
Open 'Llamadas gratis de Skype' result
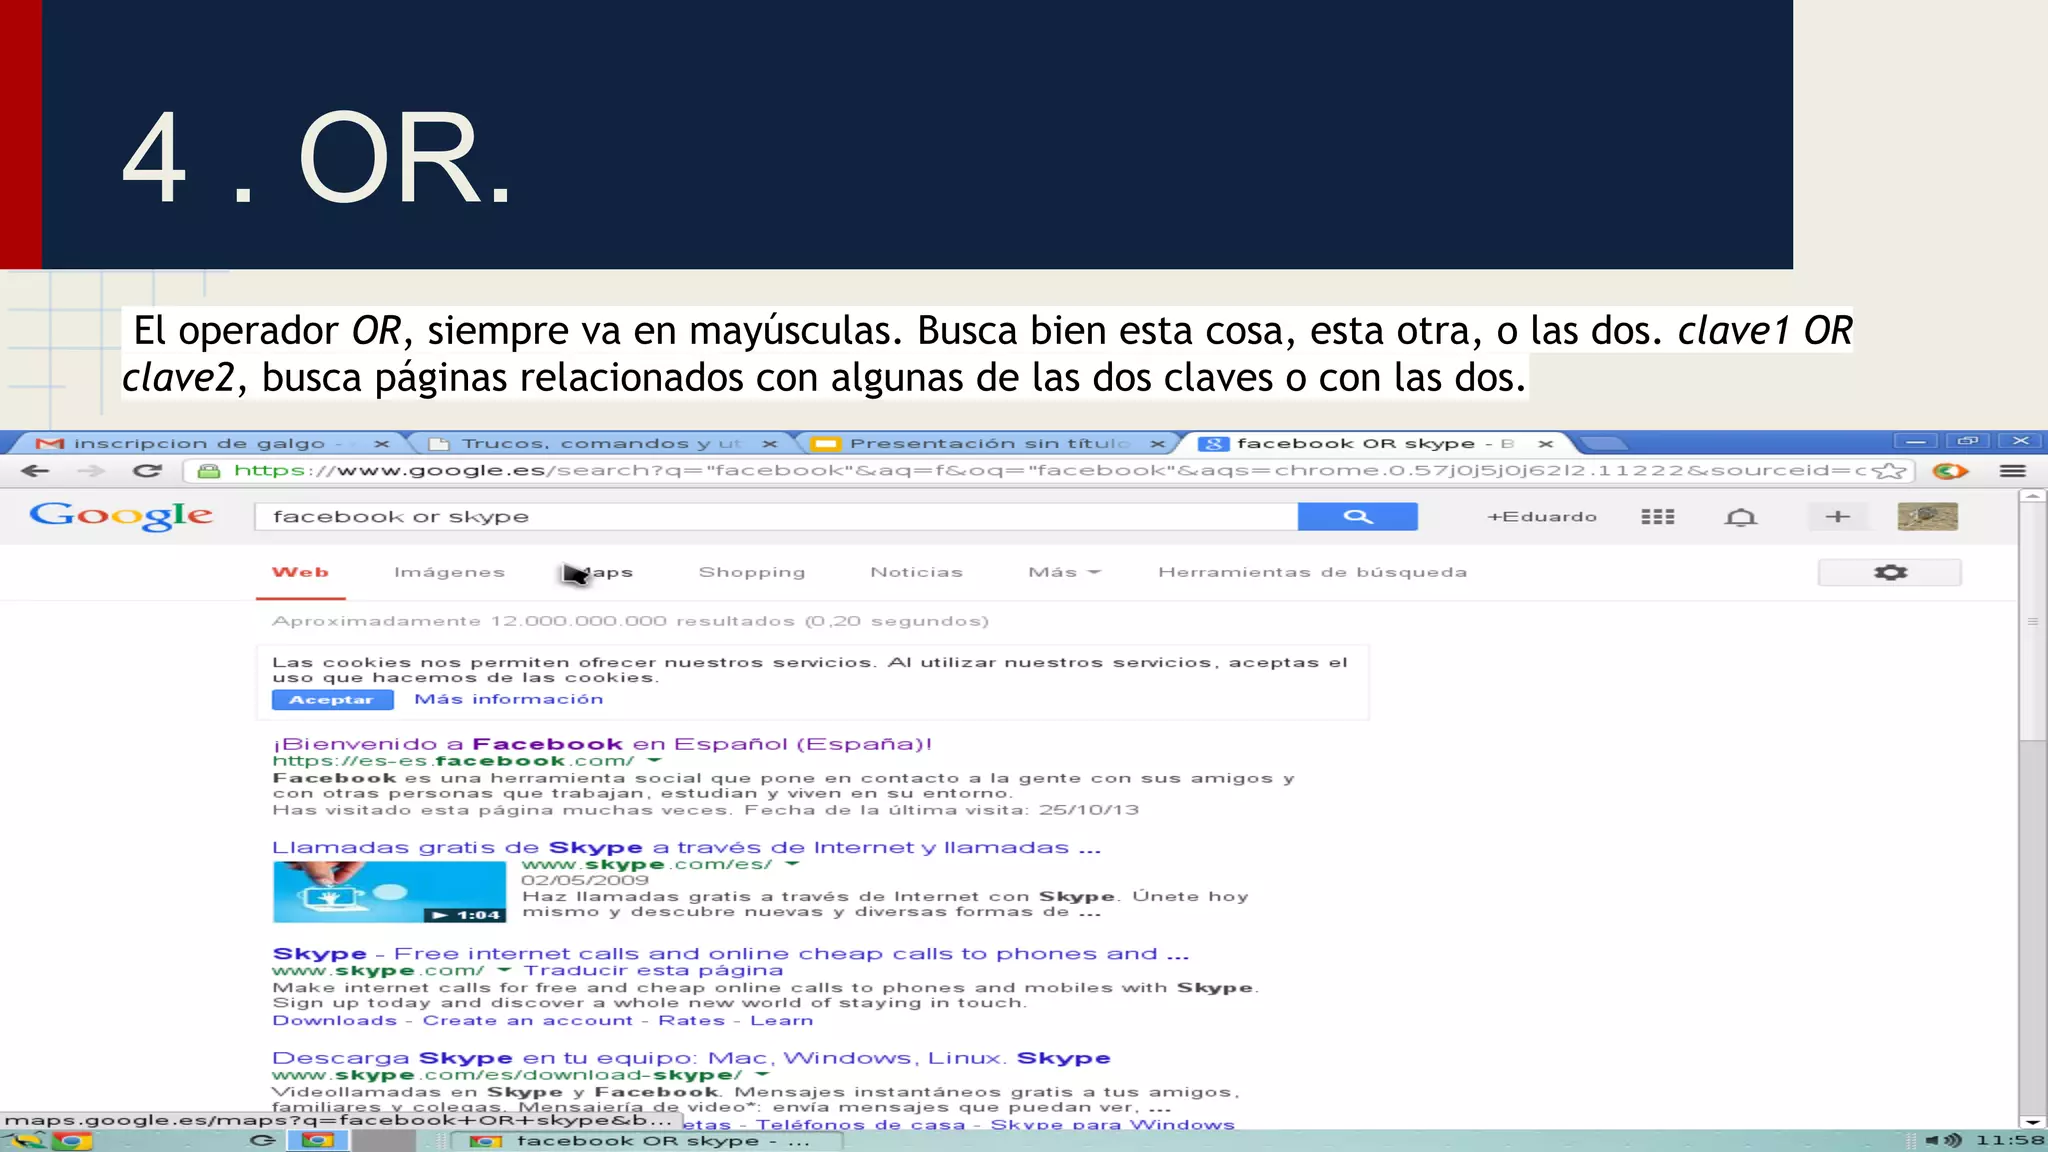tap(686, 847)
